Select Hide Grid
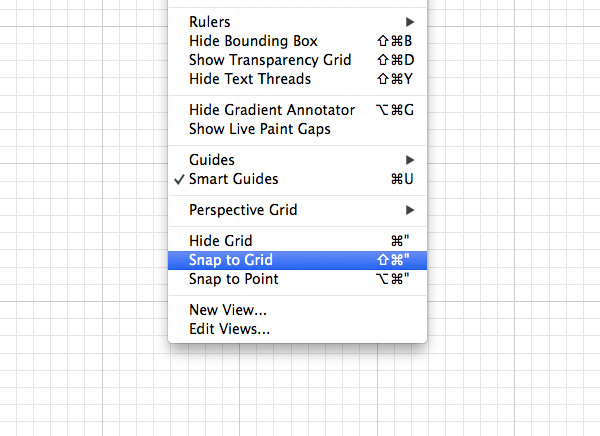The image size is (600, 436). (x=221, y=241)
